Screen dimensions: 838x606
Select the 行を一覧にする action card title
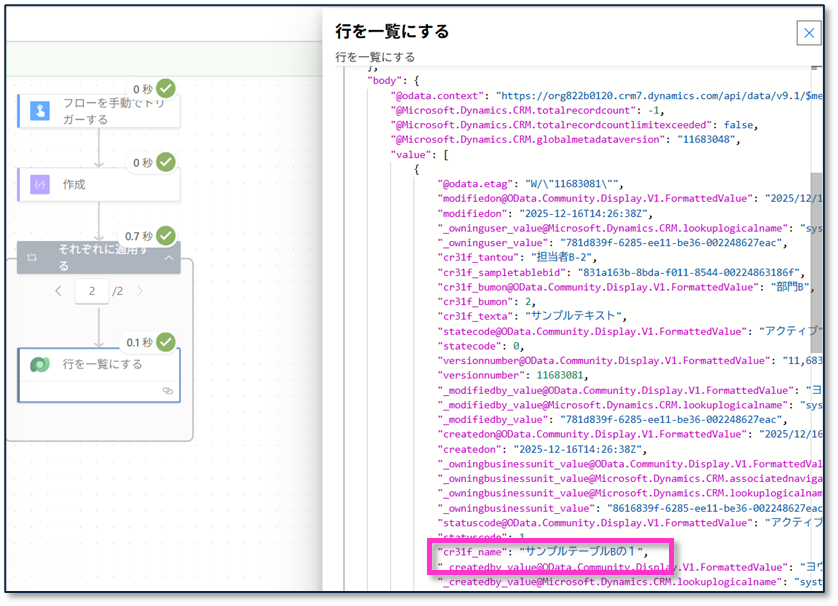tap(102, 364)
